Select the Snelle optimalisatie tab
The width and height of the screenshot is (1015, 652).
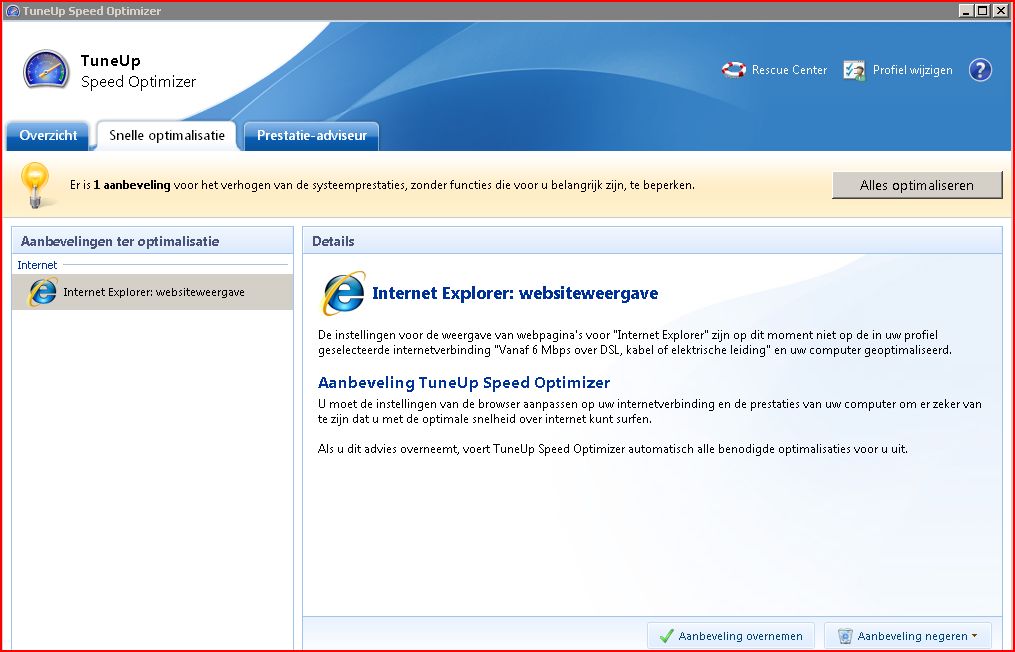(167, 136)
